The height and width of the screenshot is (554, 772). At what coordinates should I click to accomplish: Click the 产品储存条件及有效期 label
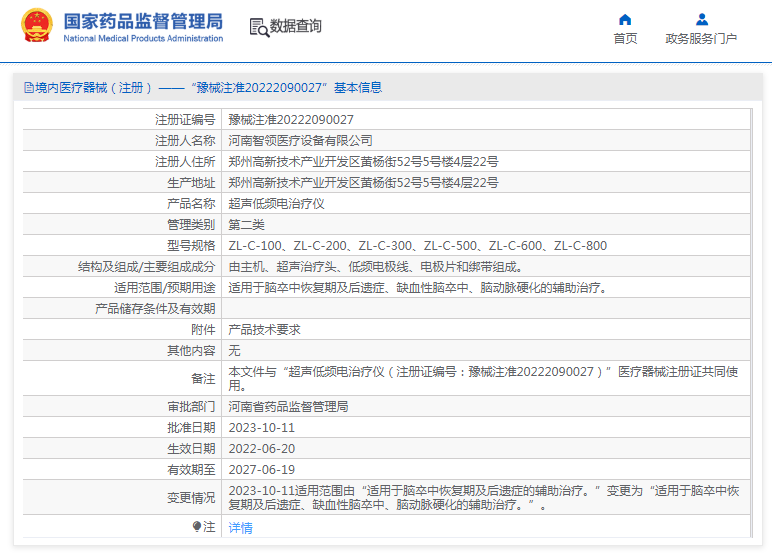tap(155, 309)
